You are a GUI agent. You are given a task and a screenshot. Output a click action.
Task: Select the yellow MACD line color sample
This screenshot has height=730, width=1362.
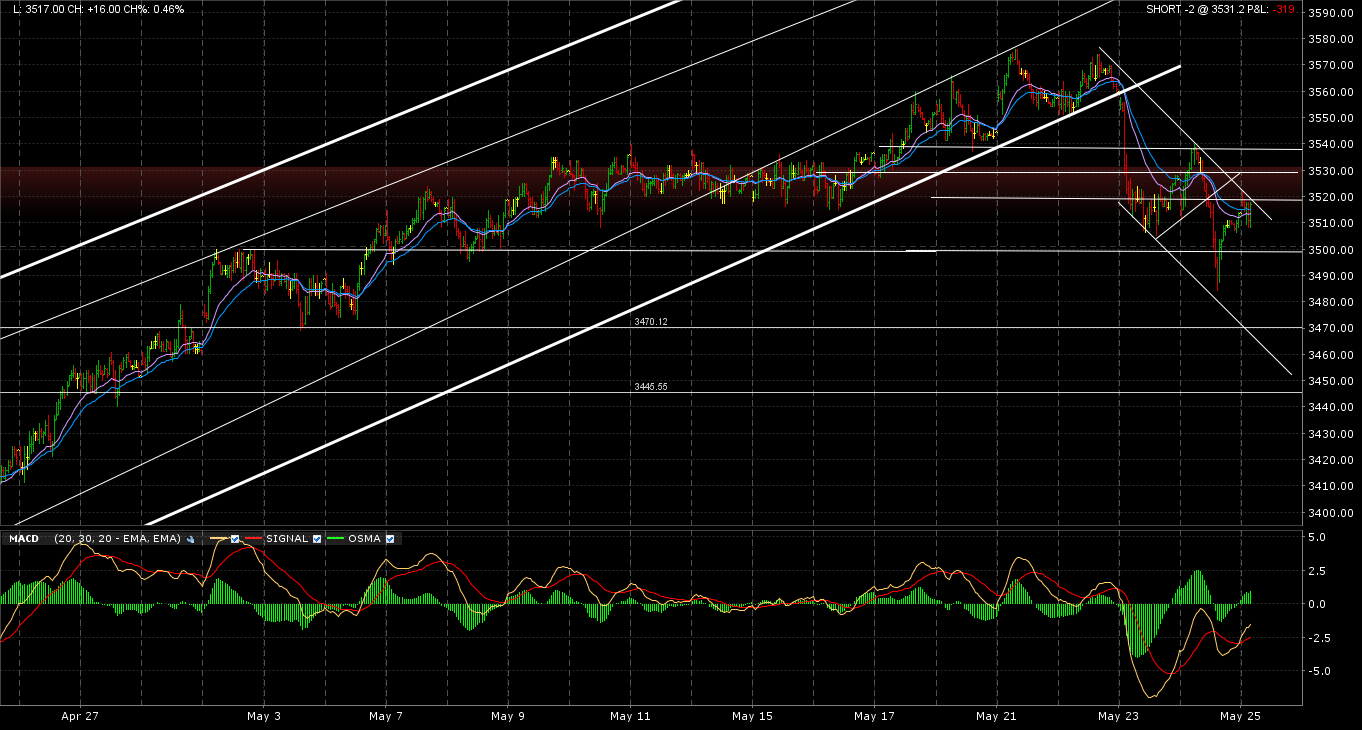pos(216,539)
